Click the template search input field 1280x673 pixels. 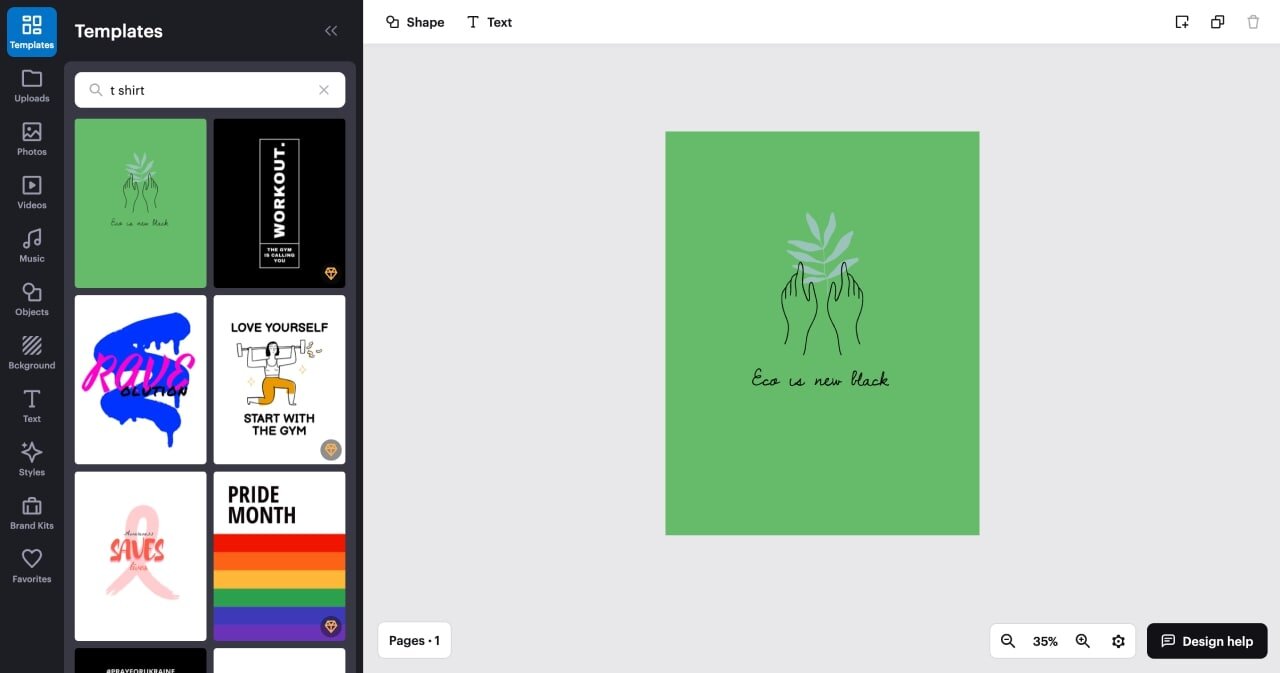tap(210, 90)
